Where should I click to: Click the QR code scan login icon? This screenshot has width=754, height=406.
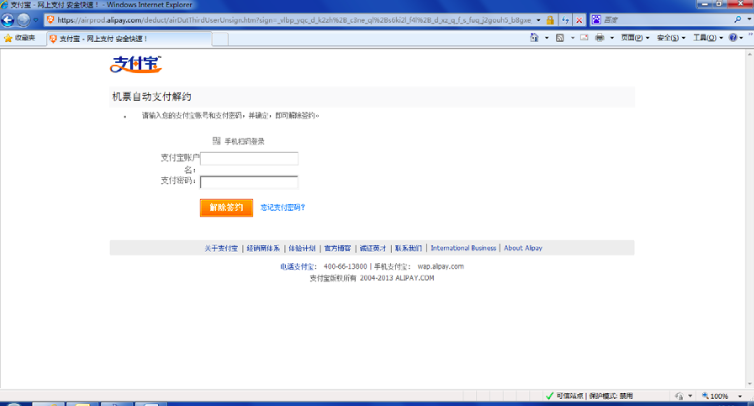click(x=216, y=140)
